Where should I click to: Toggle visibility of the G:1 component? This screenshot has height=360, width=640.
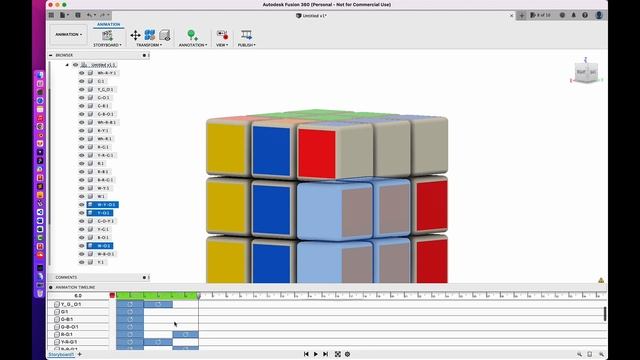tap(82, 81)
